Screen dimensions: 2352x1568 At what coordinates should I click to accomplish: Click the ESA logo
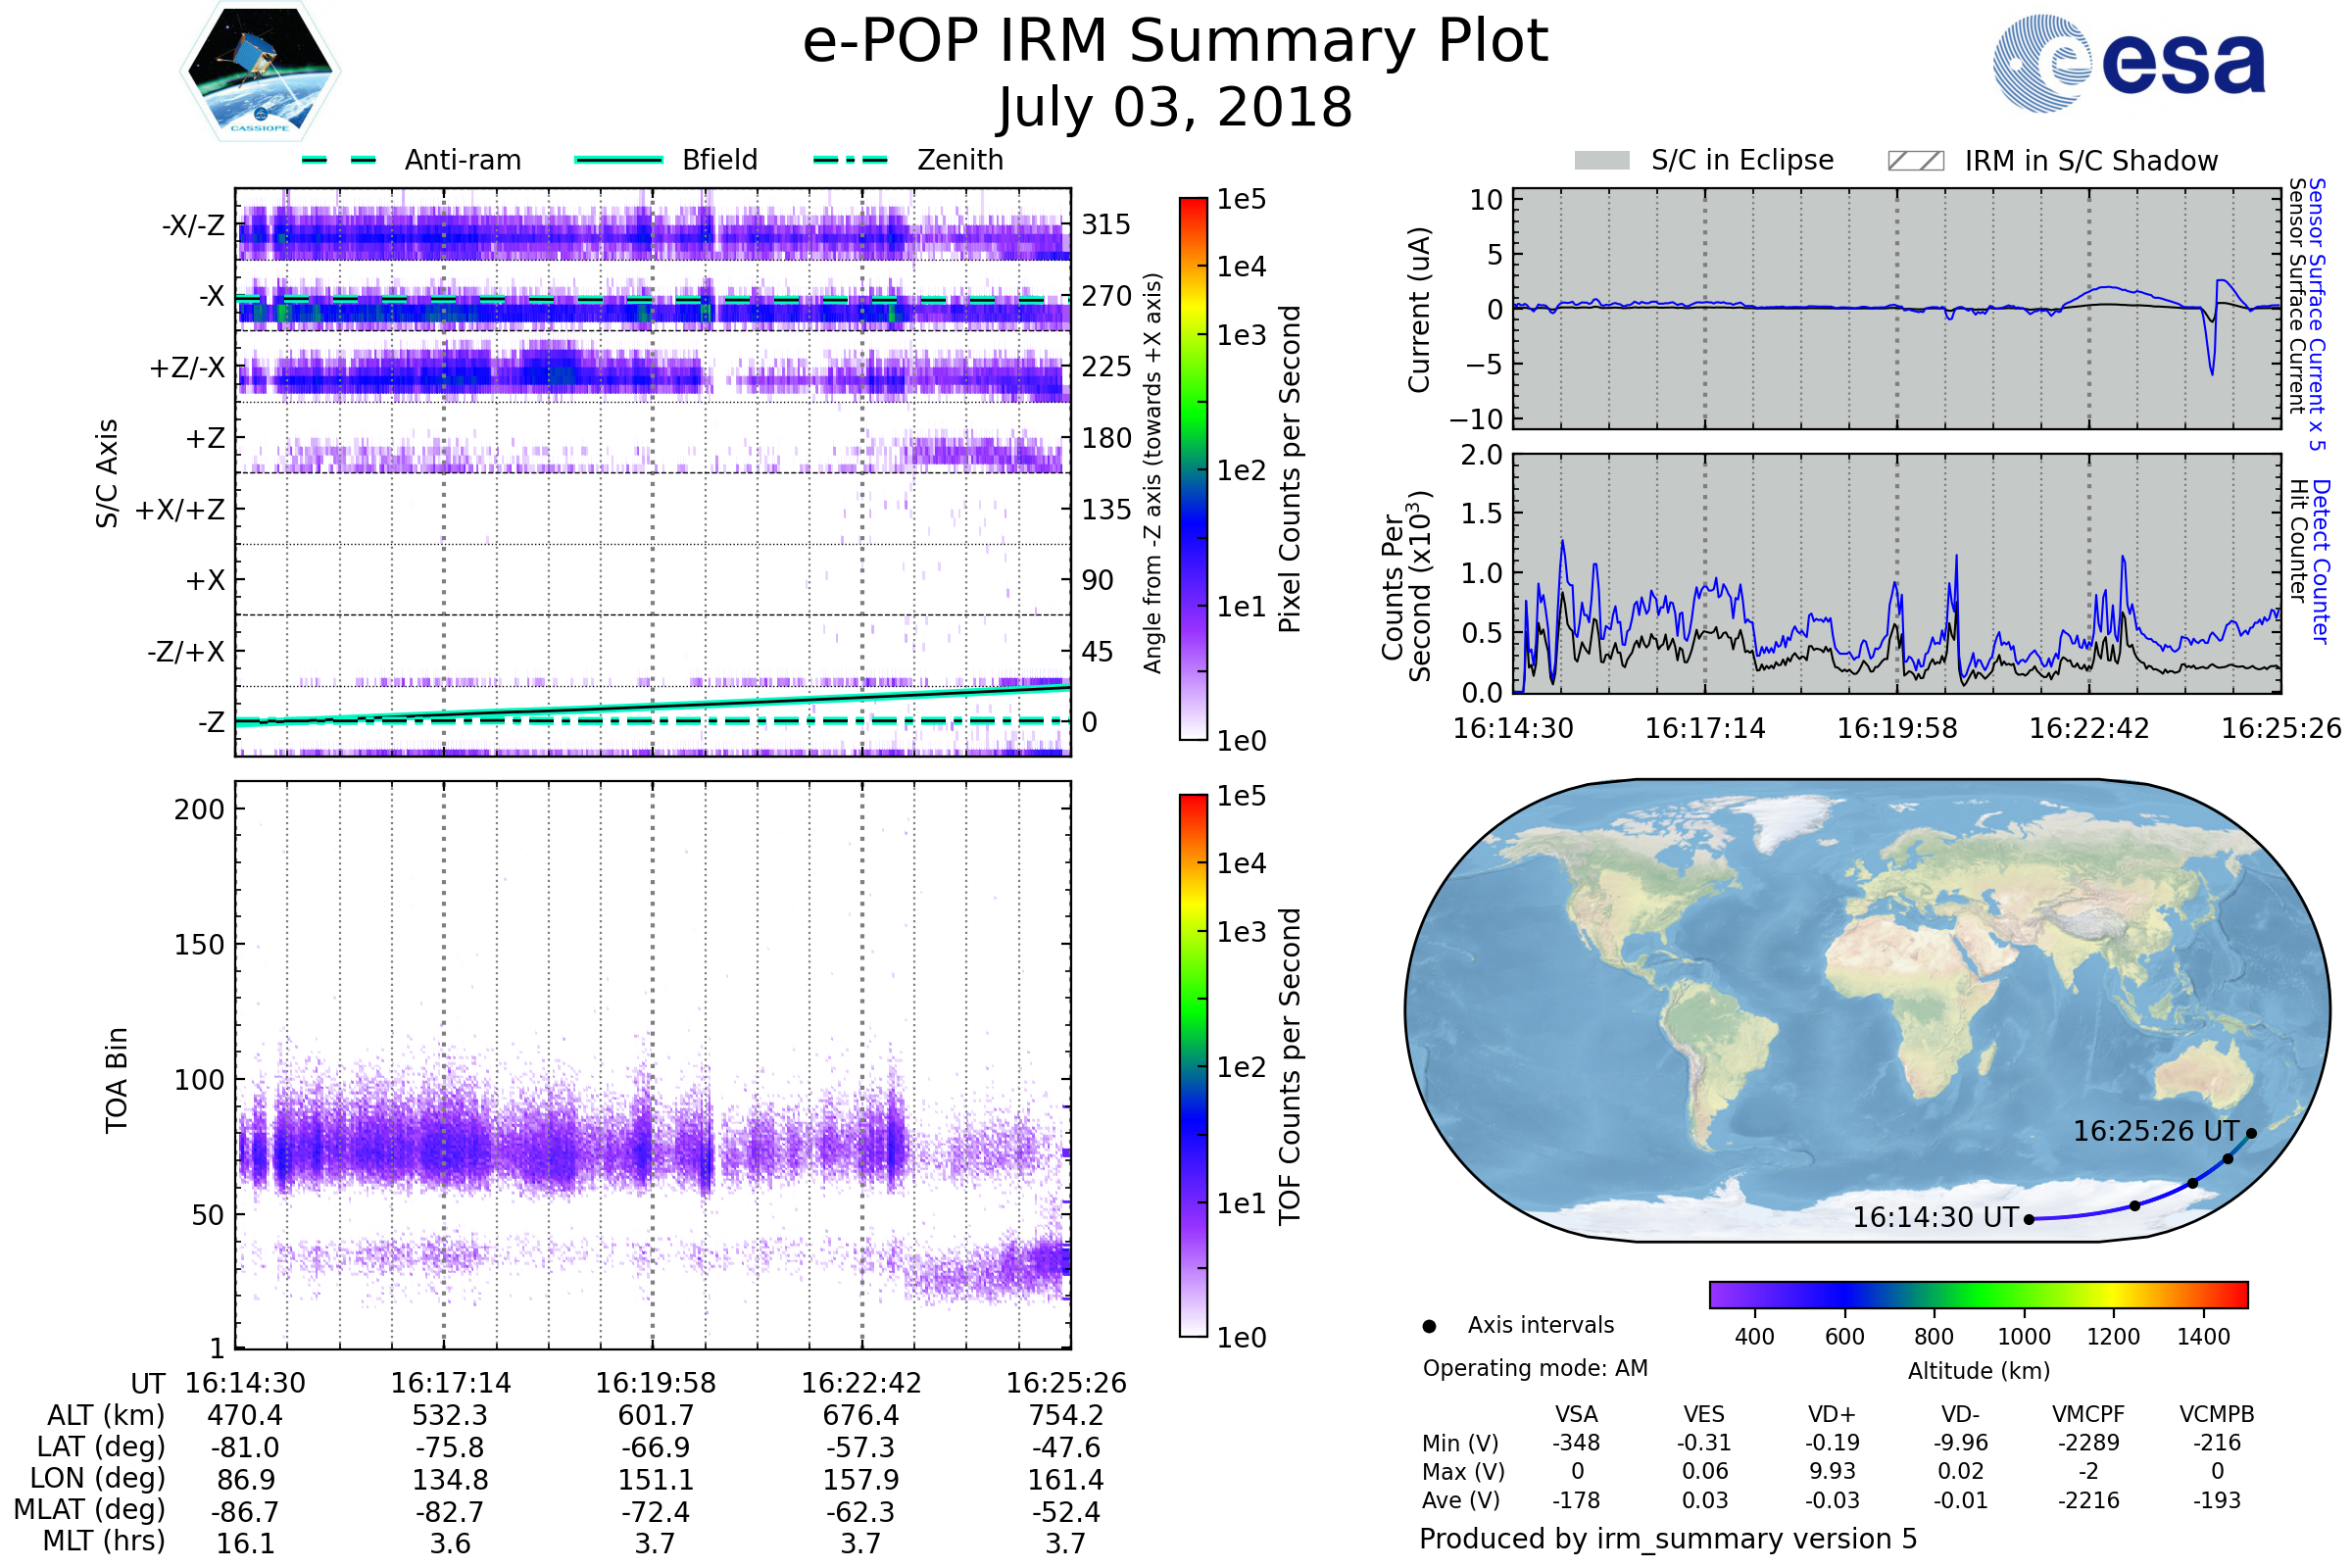[2128, 62]
